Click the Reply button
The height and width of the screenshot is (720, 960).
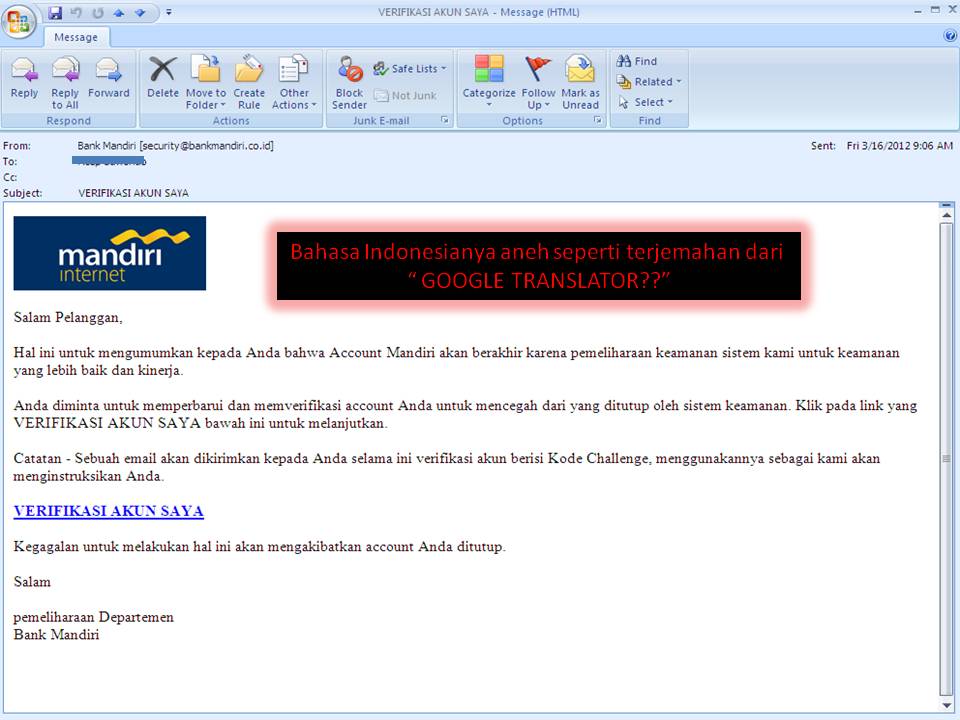click(x=24, y=78)
